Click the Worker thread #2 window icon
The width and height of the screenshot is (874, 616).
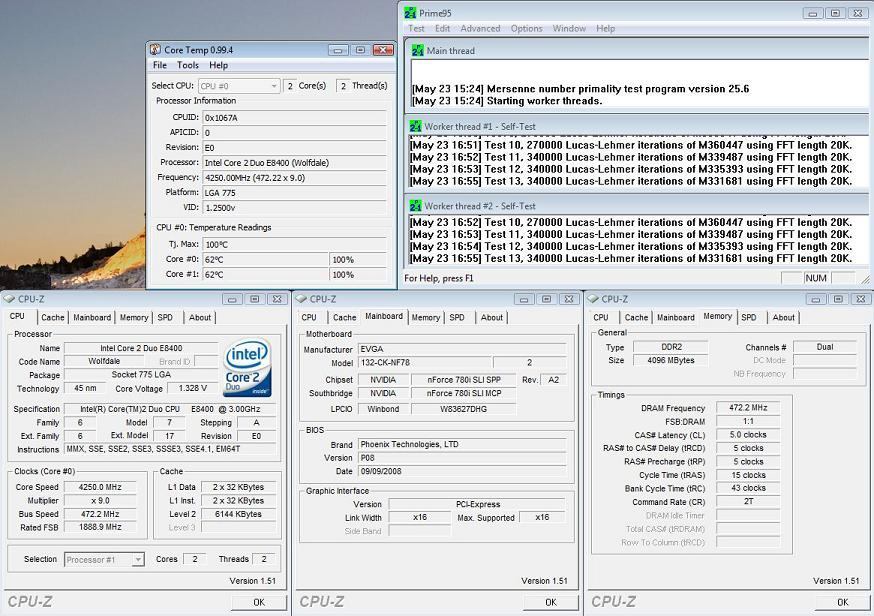[415, 206]
